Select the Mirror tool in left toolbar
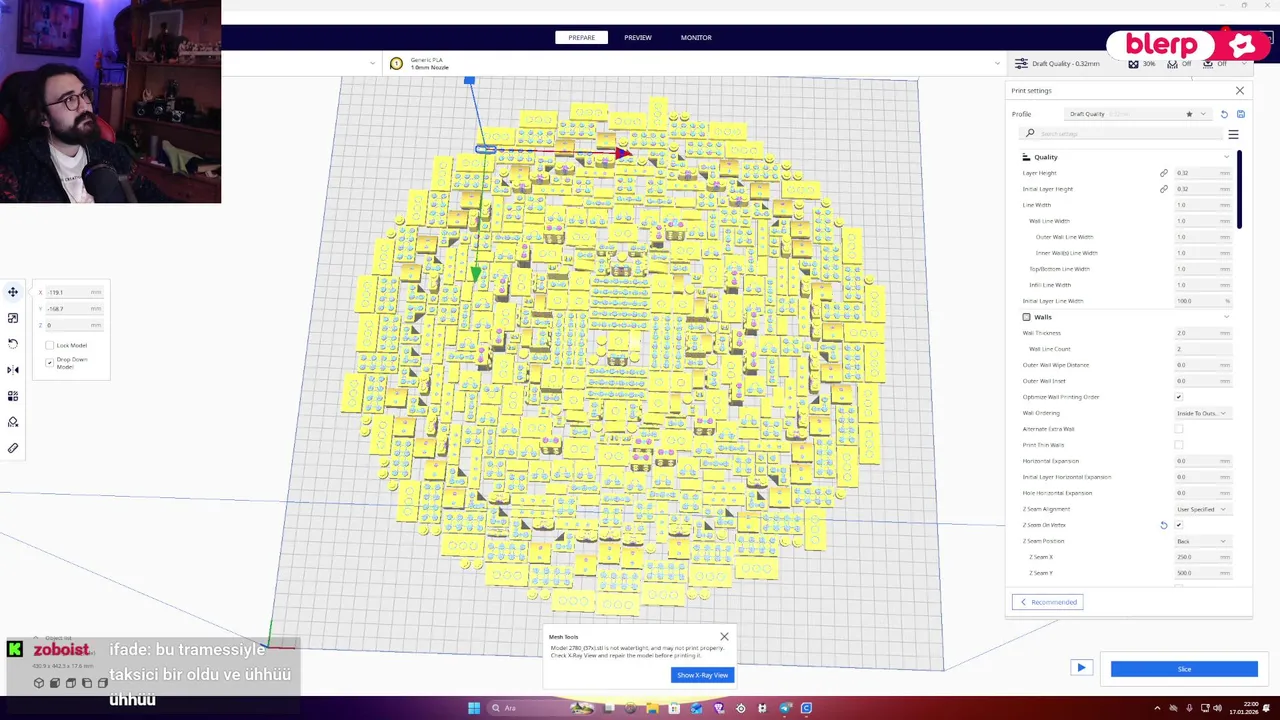This screenshot has width=1280, height=720. (x=13, y=370)
